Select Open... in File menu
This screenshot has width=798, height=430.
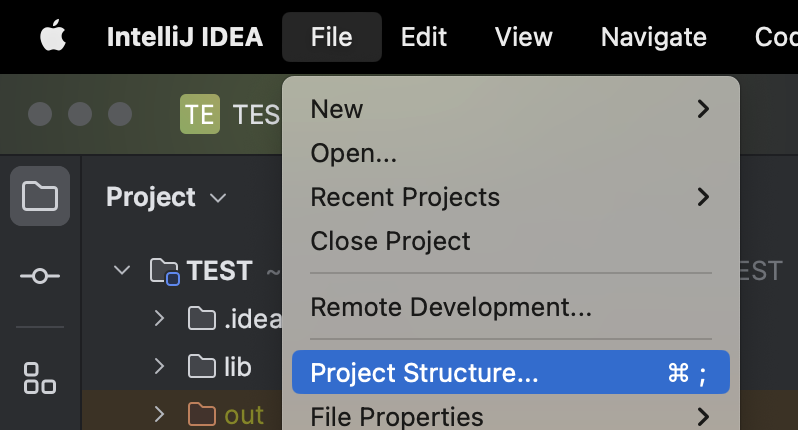pyautogui.click(x=354, y=153)
